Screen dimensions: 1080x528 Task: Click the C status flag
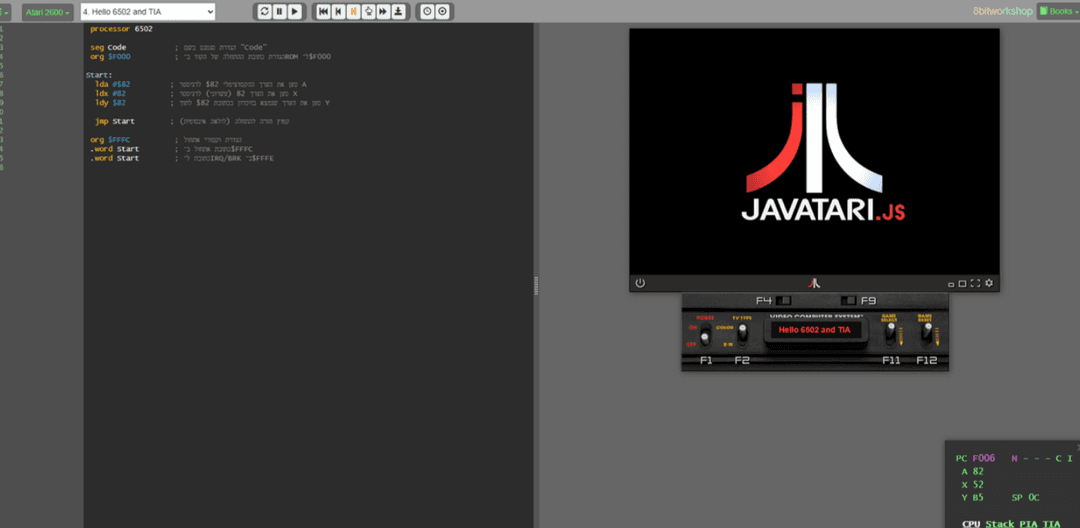click(x=1057, y=458)
